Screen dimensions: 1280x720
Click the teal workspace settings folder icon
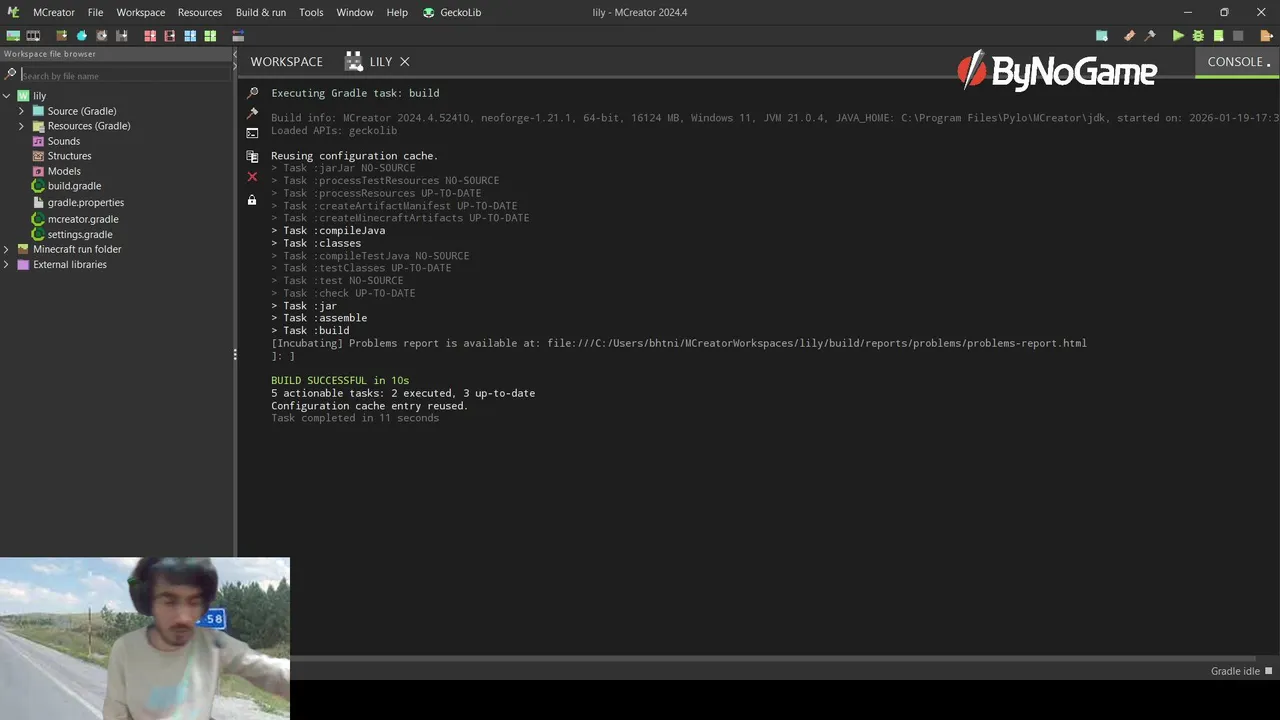1102,36
